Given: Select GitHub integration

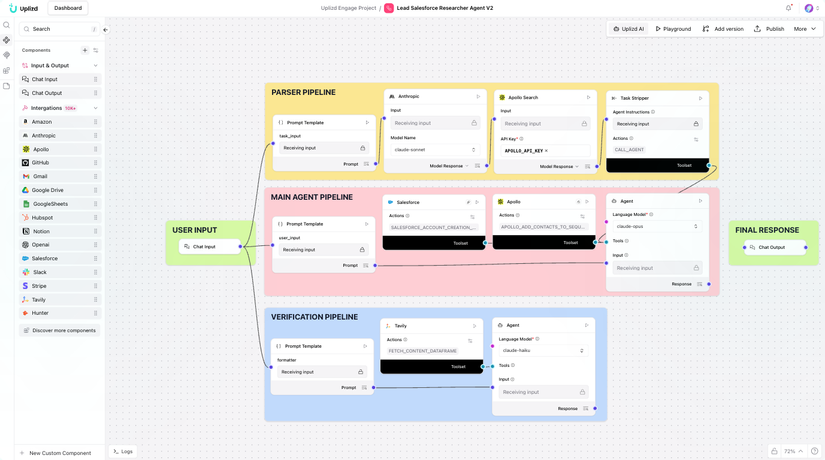Looking at the screenshot, I should point(60,163).
